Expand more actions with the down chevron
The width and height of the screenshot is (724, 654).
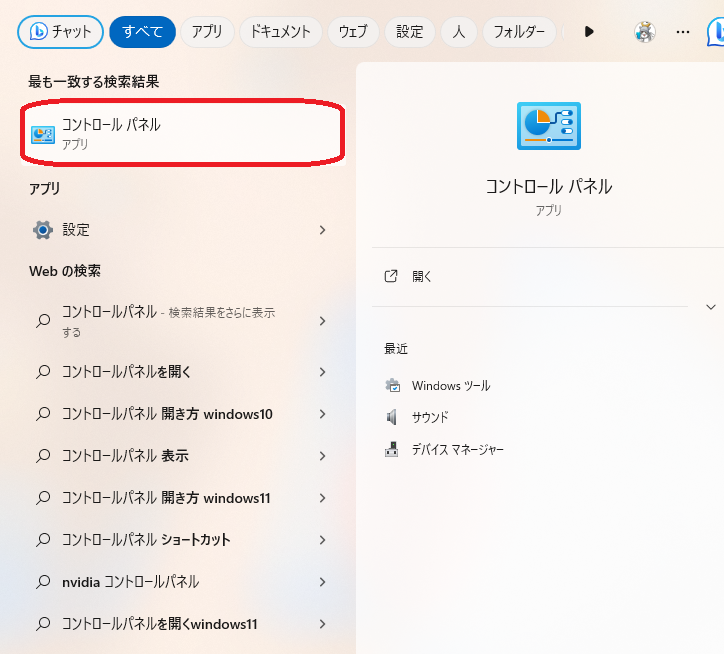click(x=711, y=307)
